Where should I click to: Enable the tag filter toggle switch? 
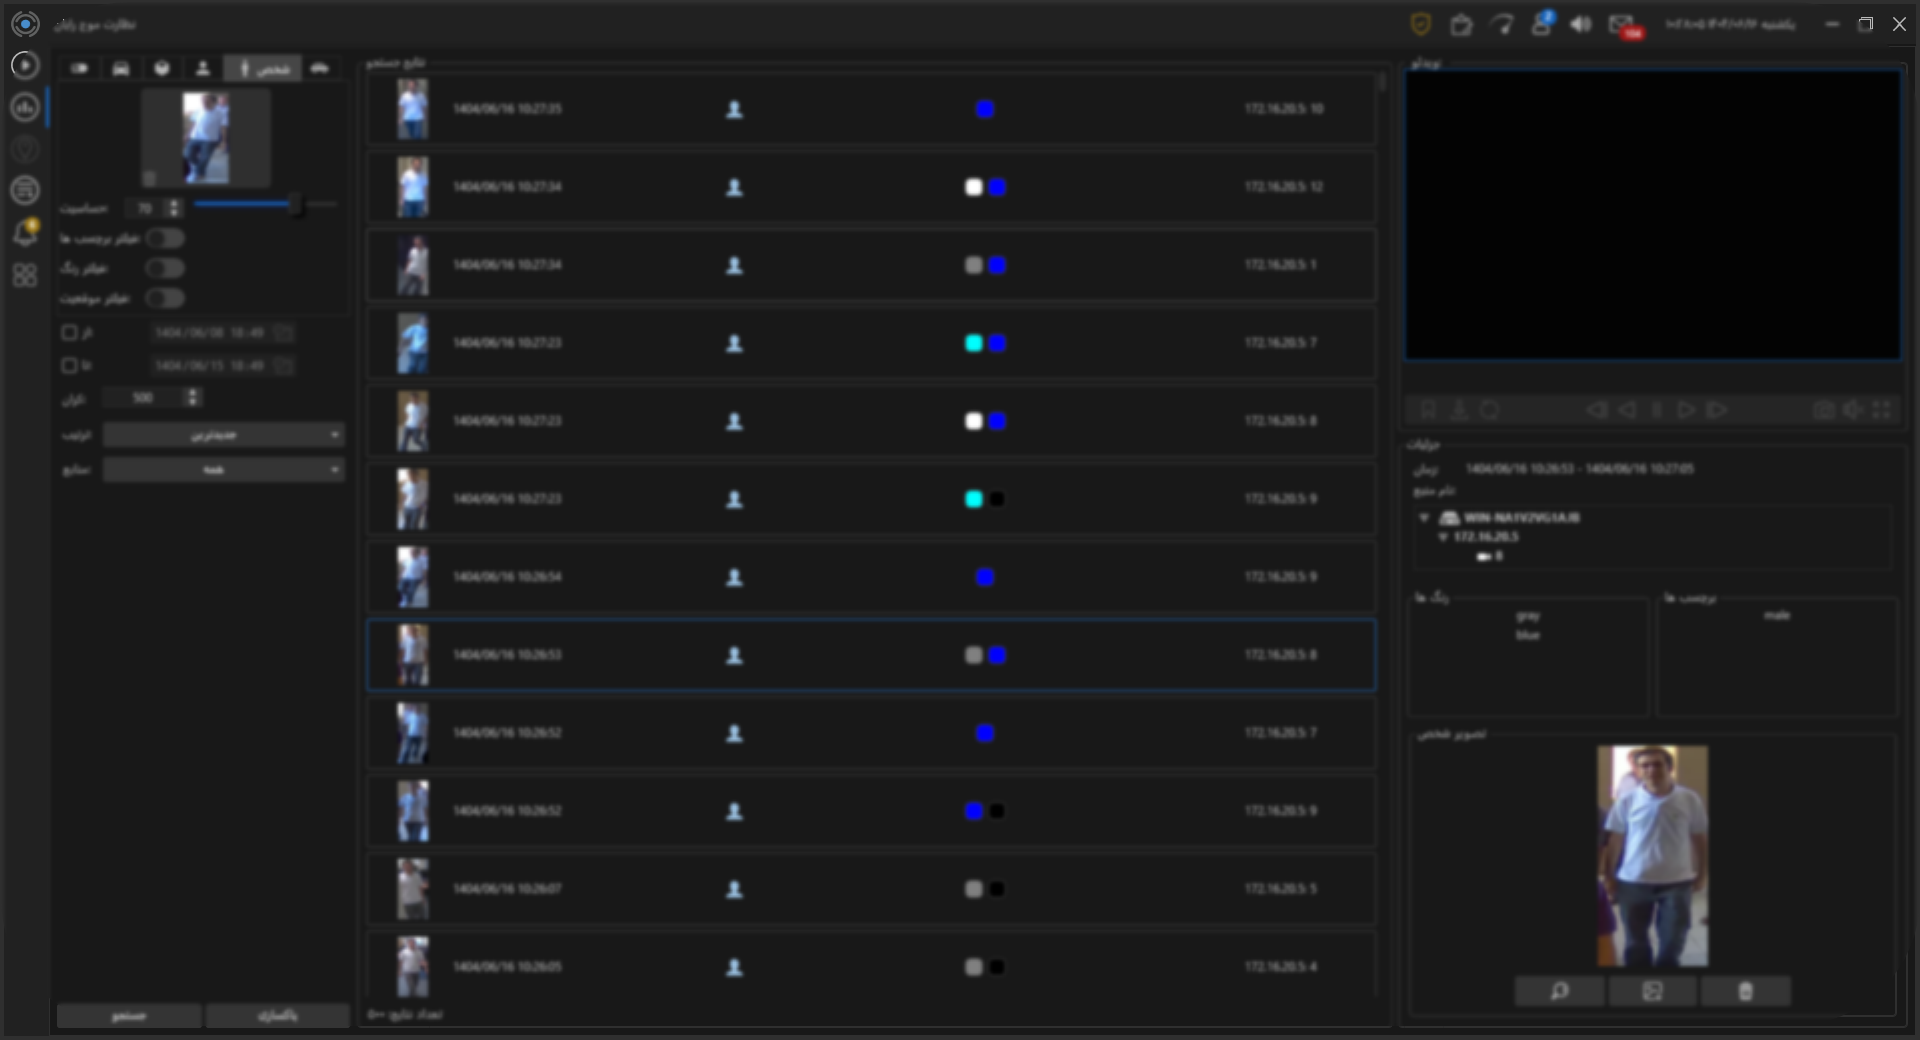click(x=165, y=238)
